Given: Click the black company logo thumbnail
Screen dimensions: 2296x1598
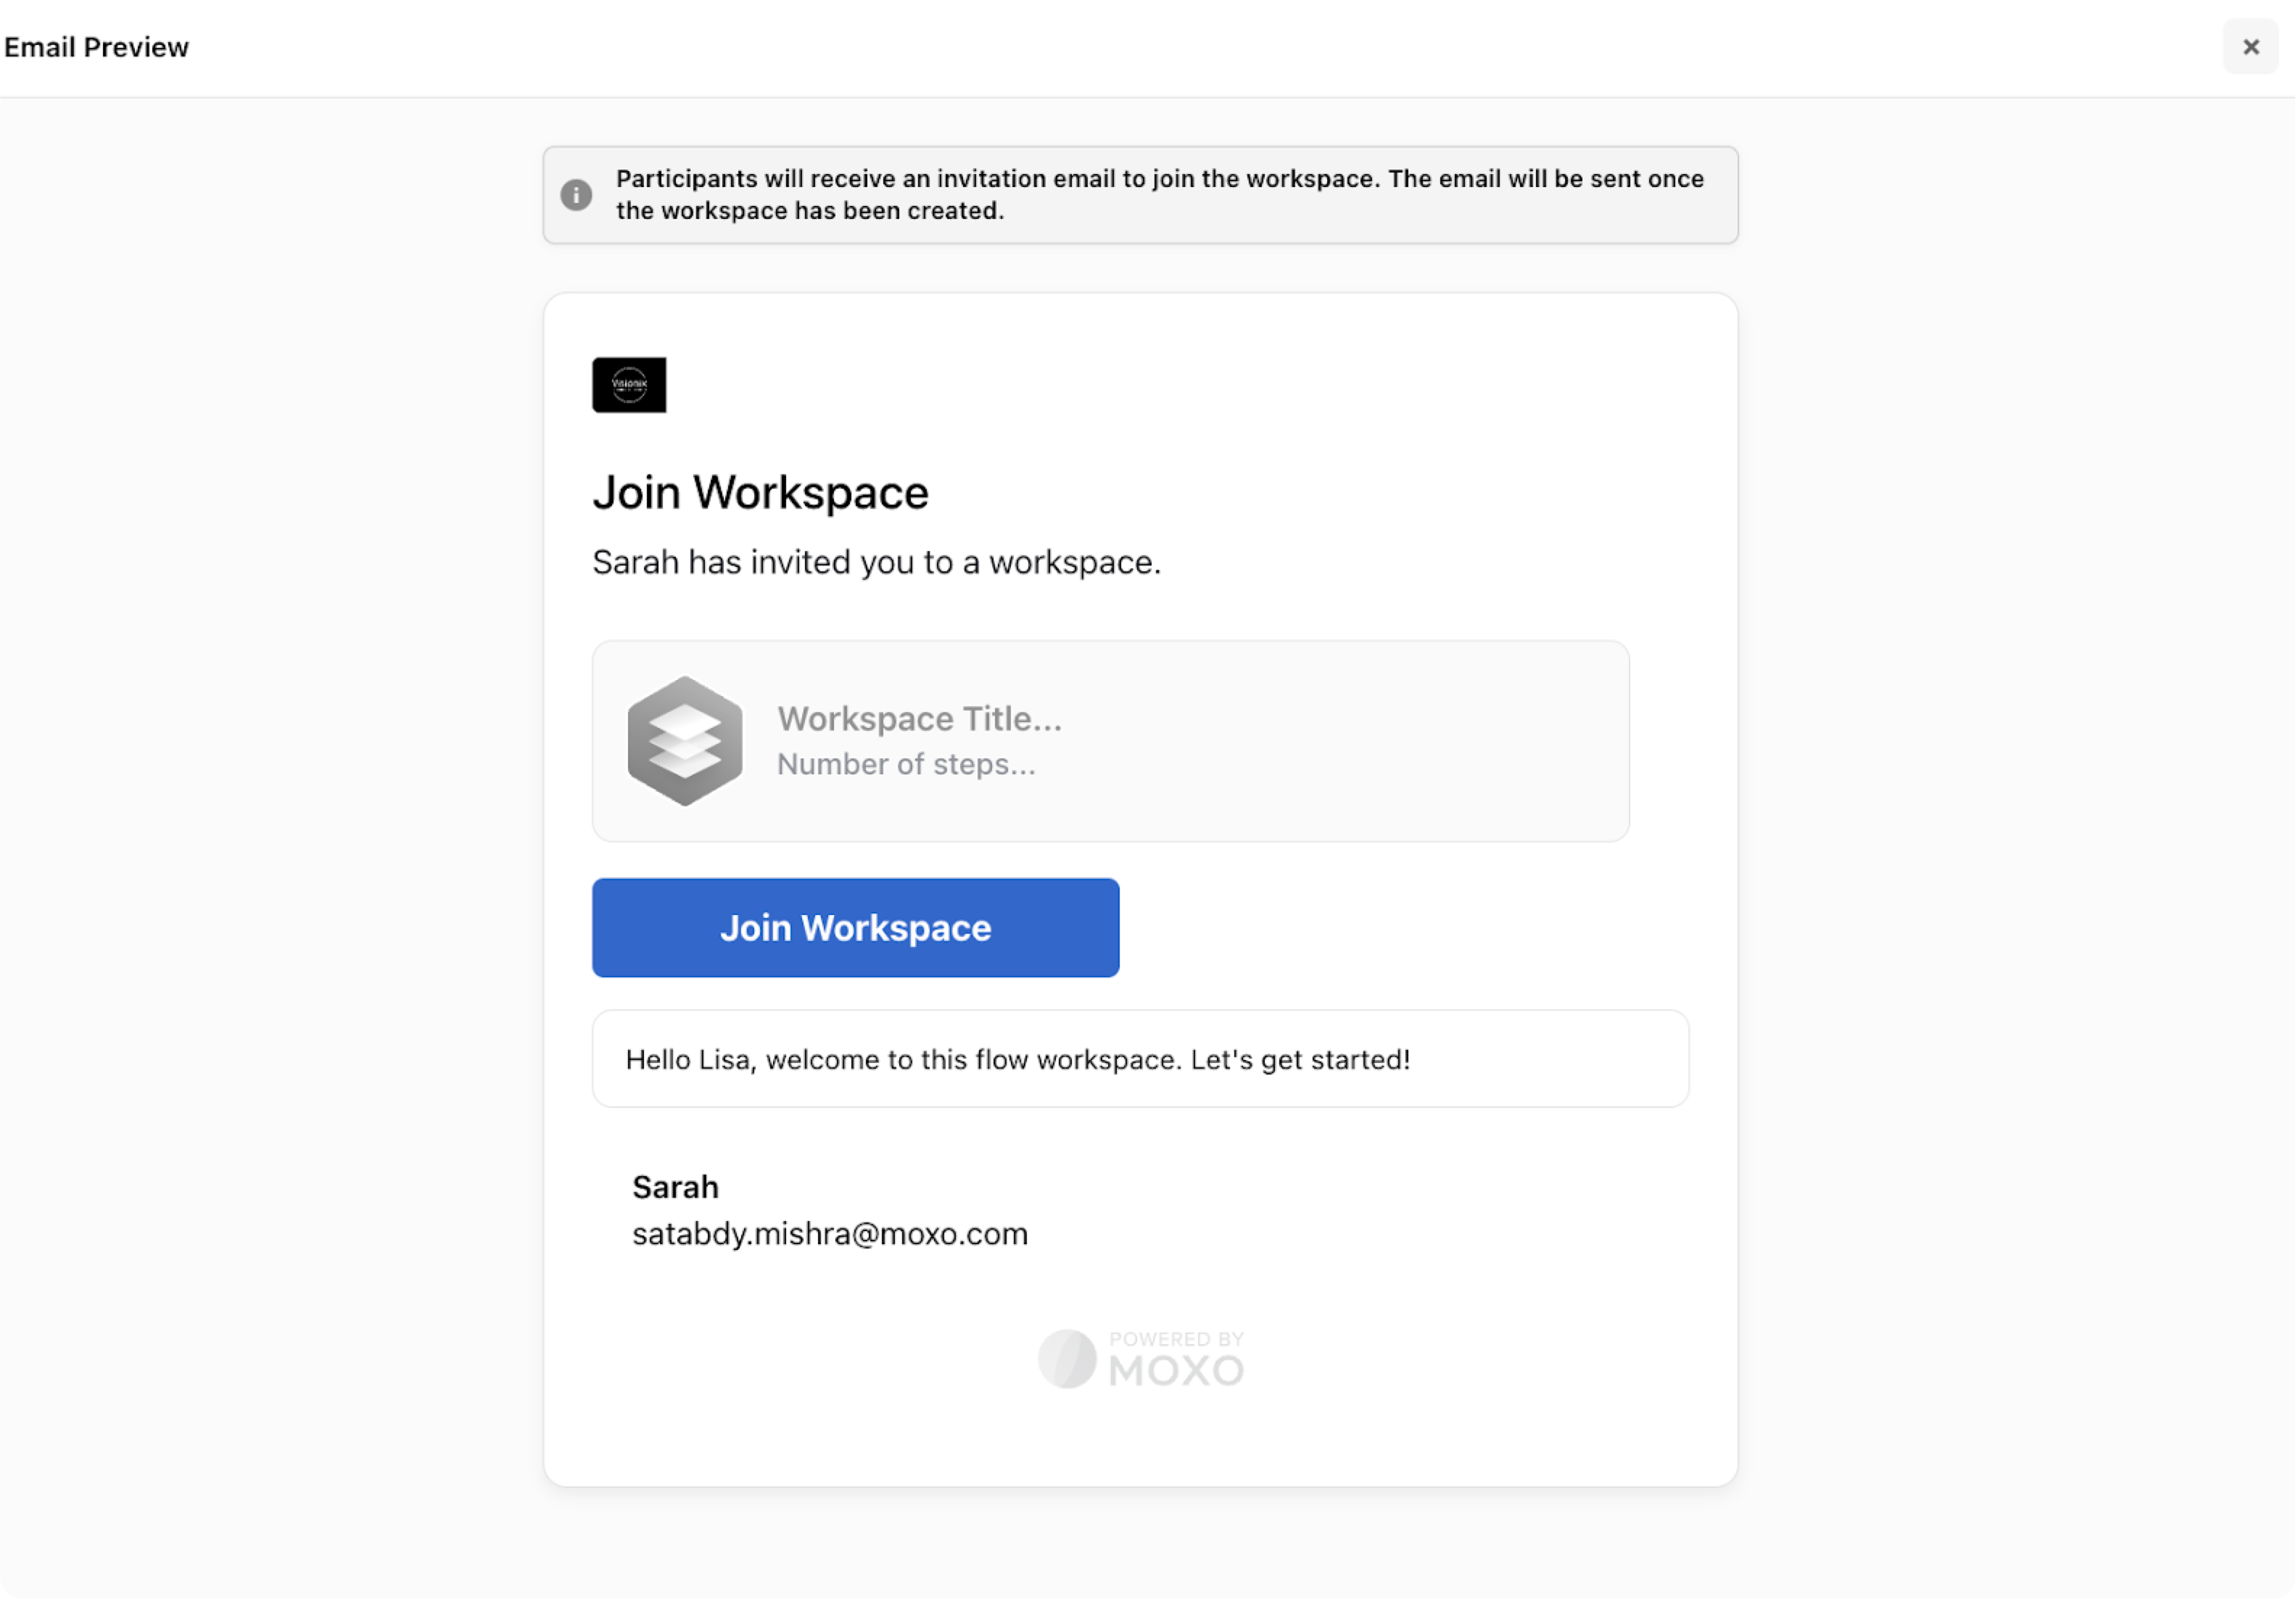Looking at the screenshot, I should point(629,384).
